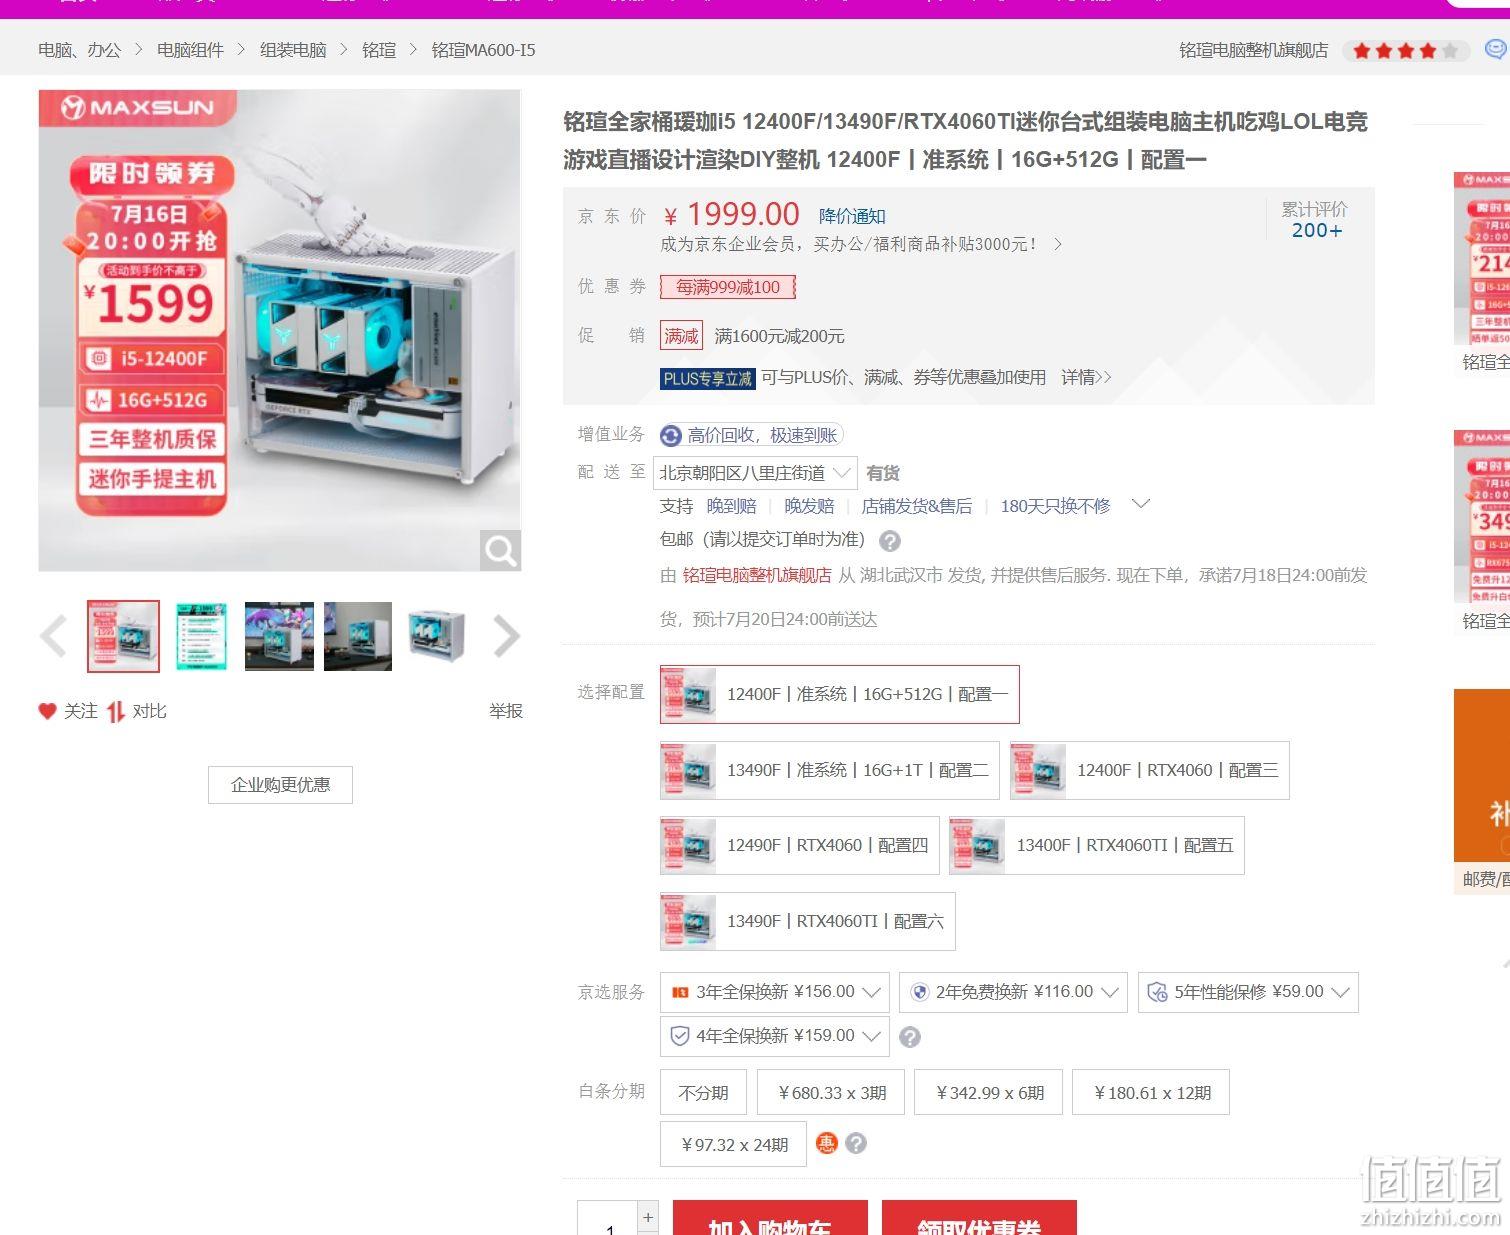Image resolution: width=1510 pixels, height=1235 pixels.
Task: Select ¥342.99 x 6期 installment
Action: click(989, 1092)
